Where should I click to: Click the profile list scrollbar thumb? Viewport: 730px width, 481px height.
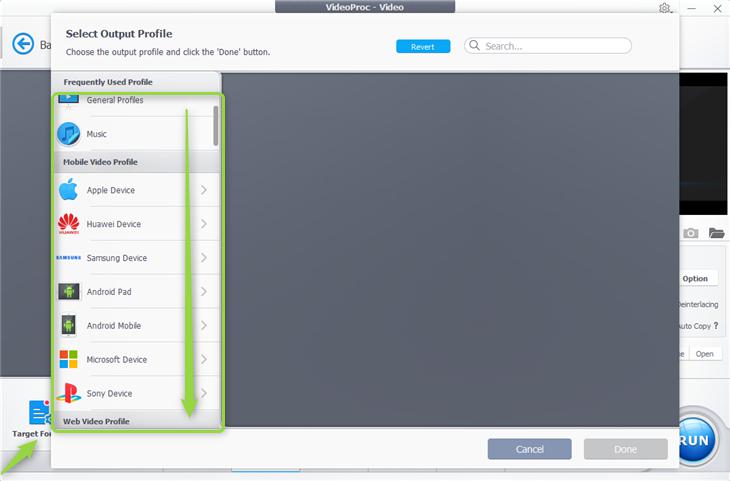(x=216, y=126)
